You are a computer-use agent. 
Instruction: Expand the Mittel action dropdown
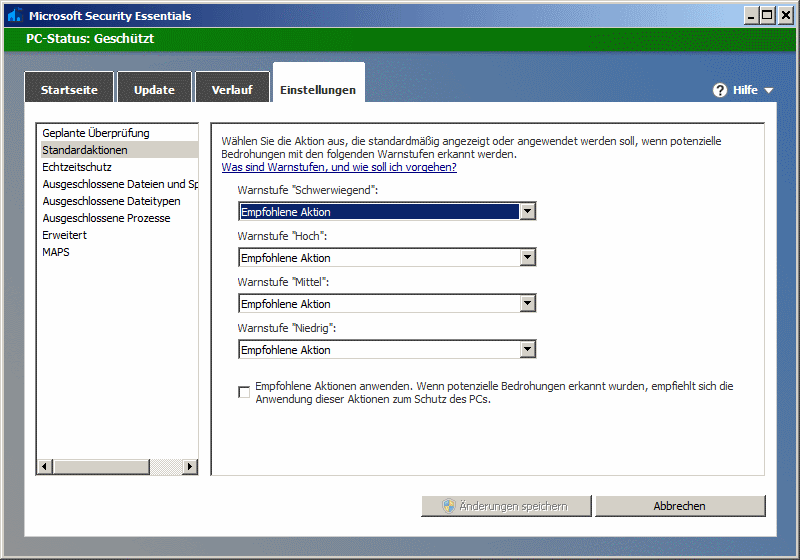click(x=528, y=303)
